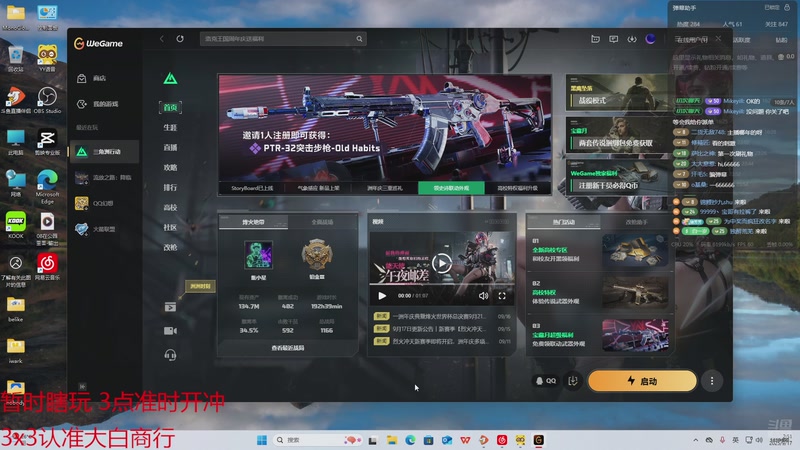Open the PTR-32 rifle promo banner
This screenshot has height=450, width=800.
point(385,128)
